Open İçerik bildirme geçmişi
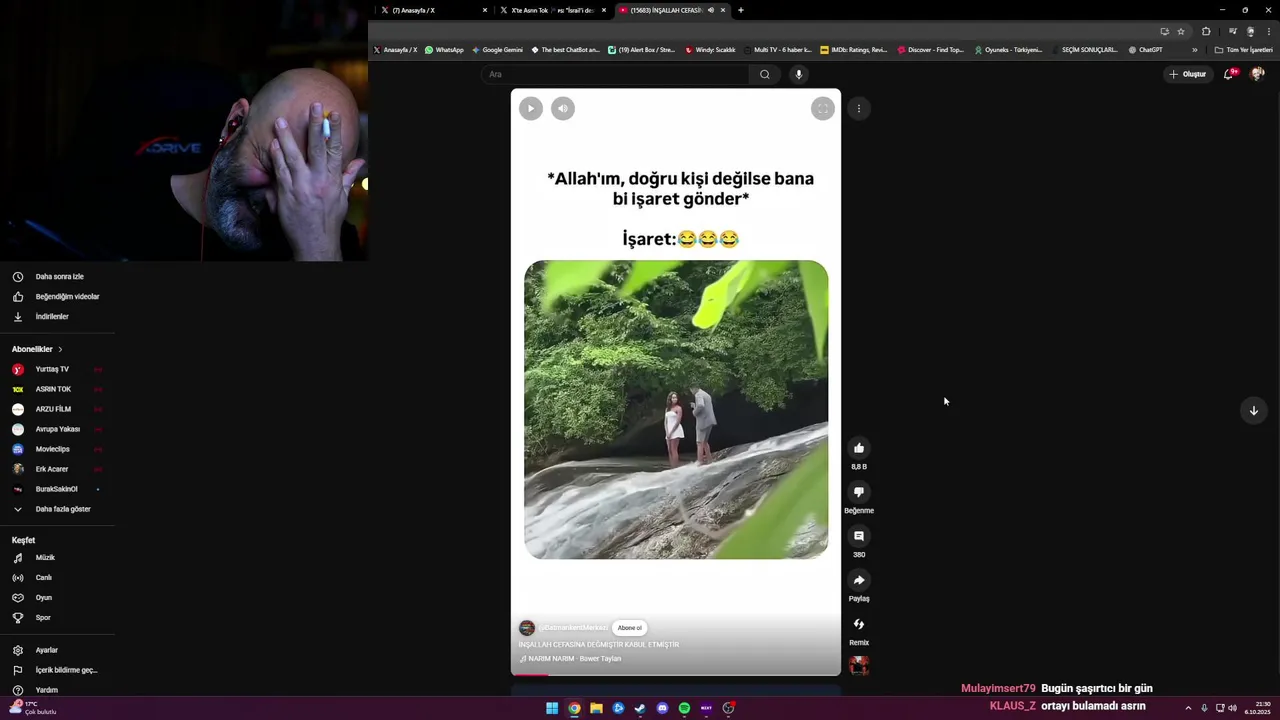Screen dimensions: 1280x720 [x=57, y=670]
